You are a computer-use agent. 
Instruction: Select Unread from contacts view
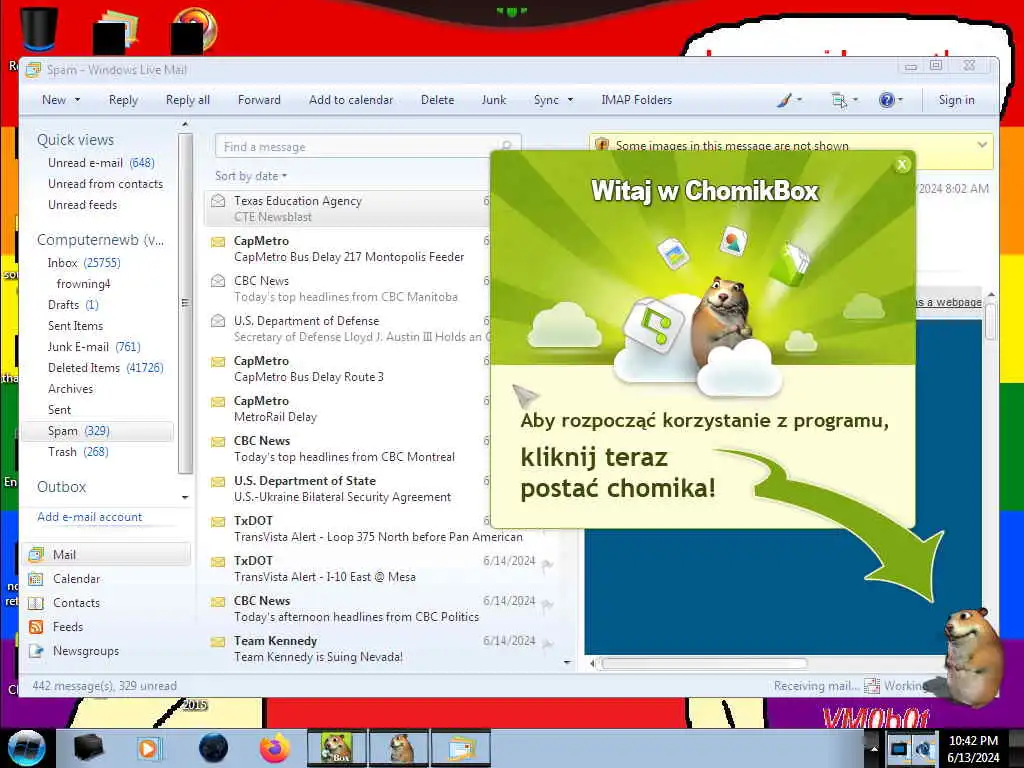click(105, 184)
